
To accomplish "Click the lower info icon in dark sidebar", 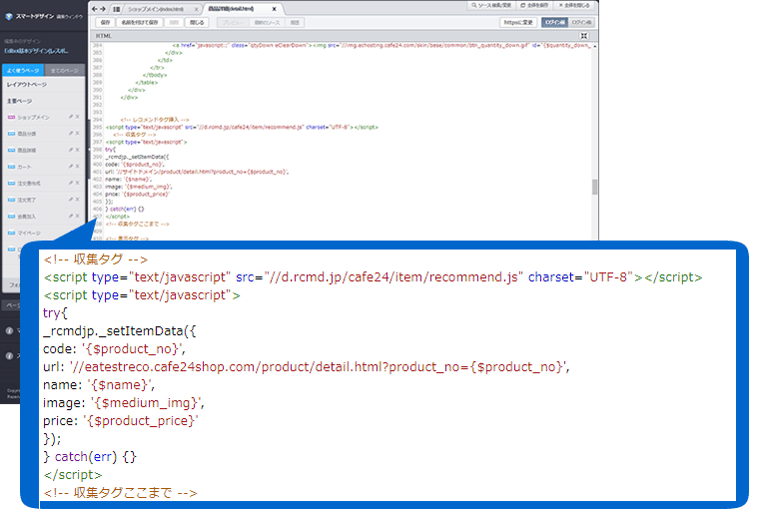I will pos(9,355).
